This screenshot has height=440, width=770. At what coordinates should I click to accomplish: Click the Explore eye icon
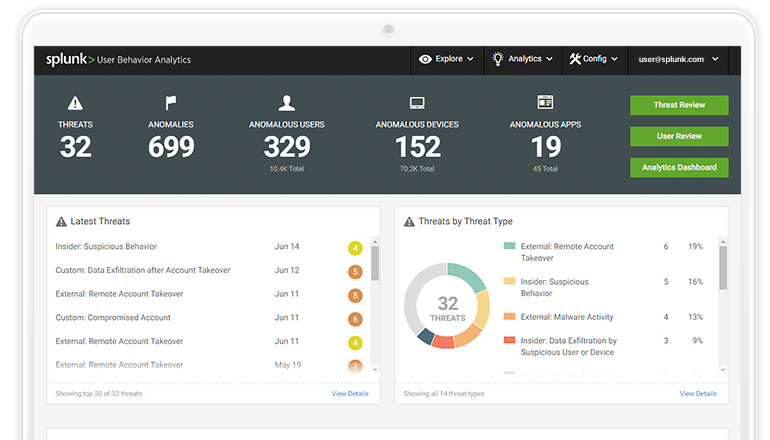point(426,59)
